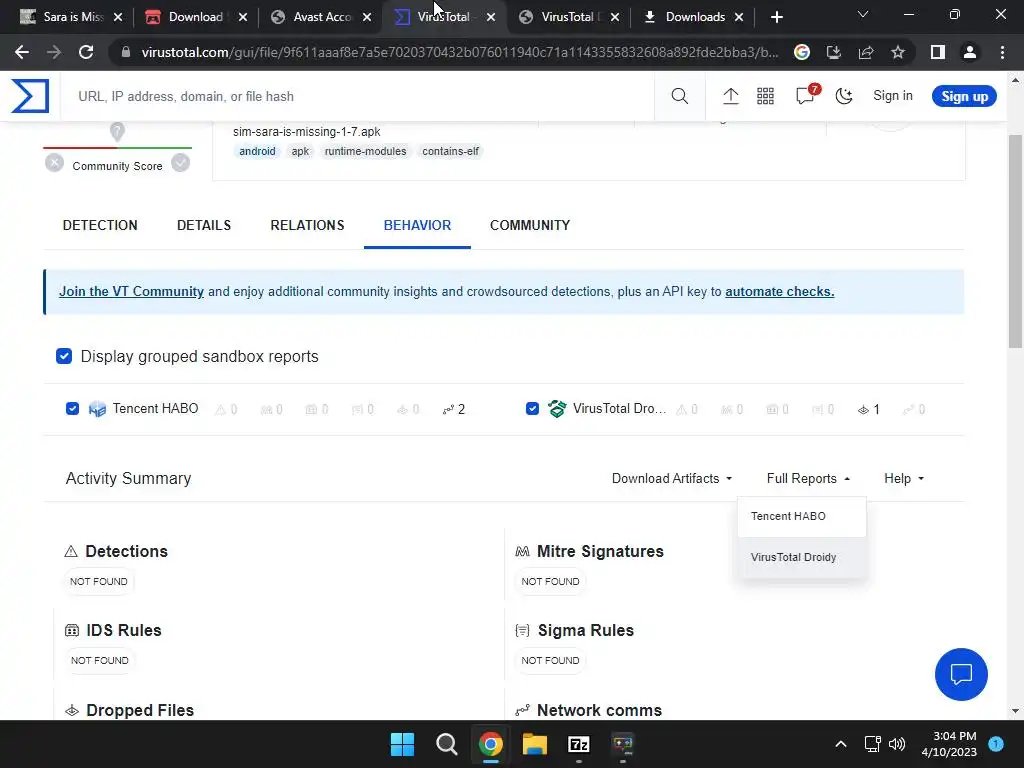
Task: Click the Tencent HABO sandbox icon
Action: click(x=97, y=409)
